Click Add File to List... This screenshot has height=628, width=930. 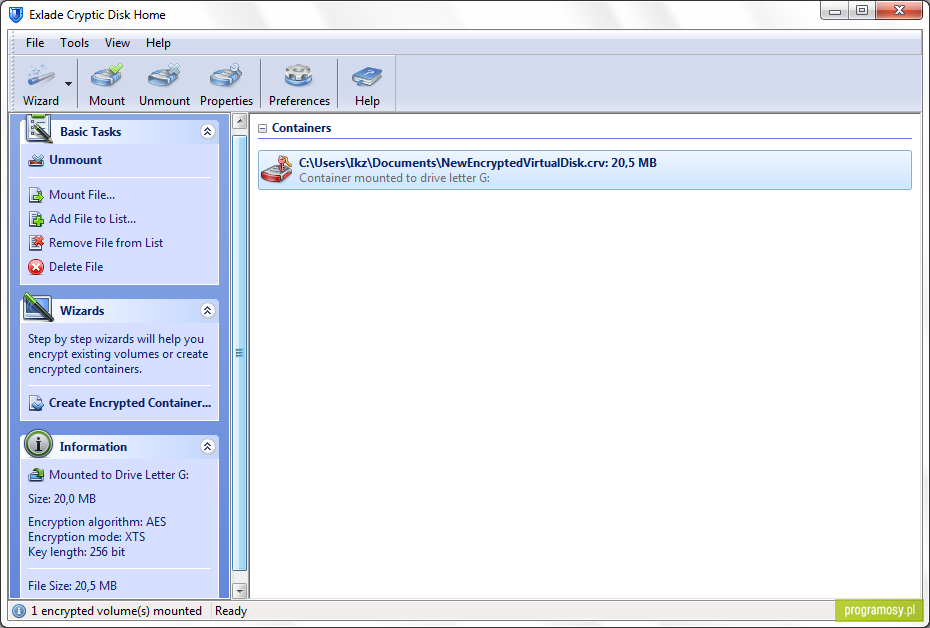[x=93, y=219]
